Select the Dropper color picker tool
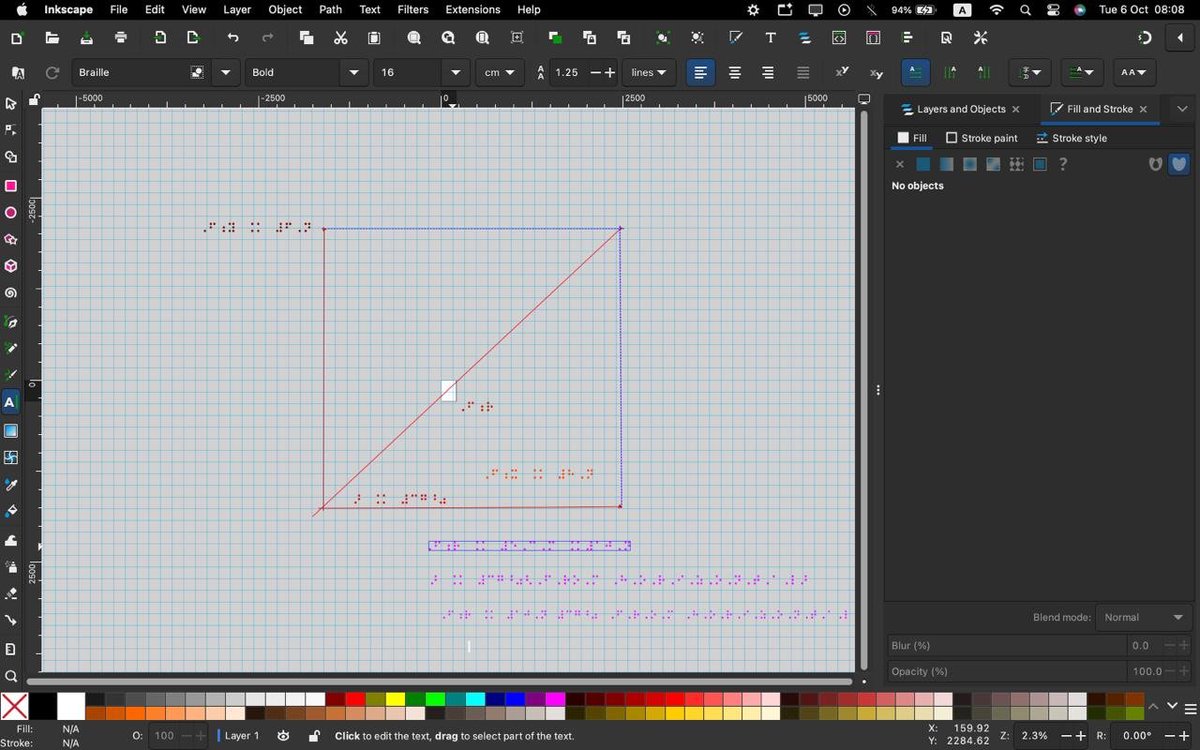1200x750 pixels. 11,485
